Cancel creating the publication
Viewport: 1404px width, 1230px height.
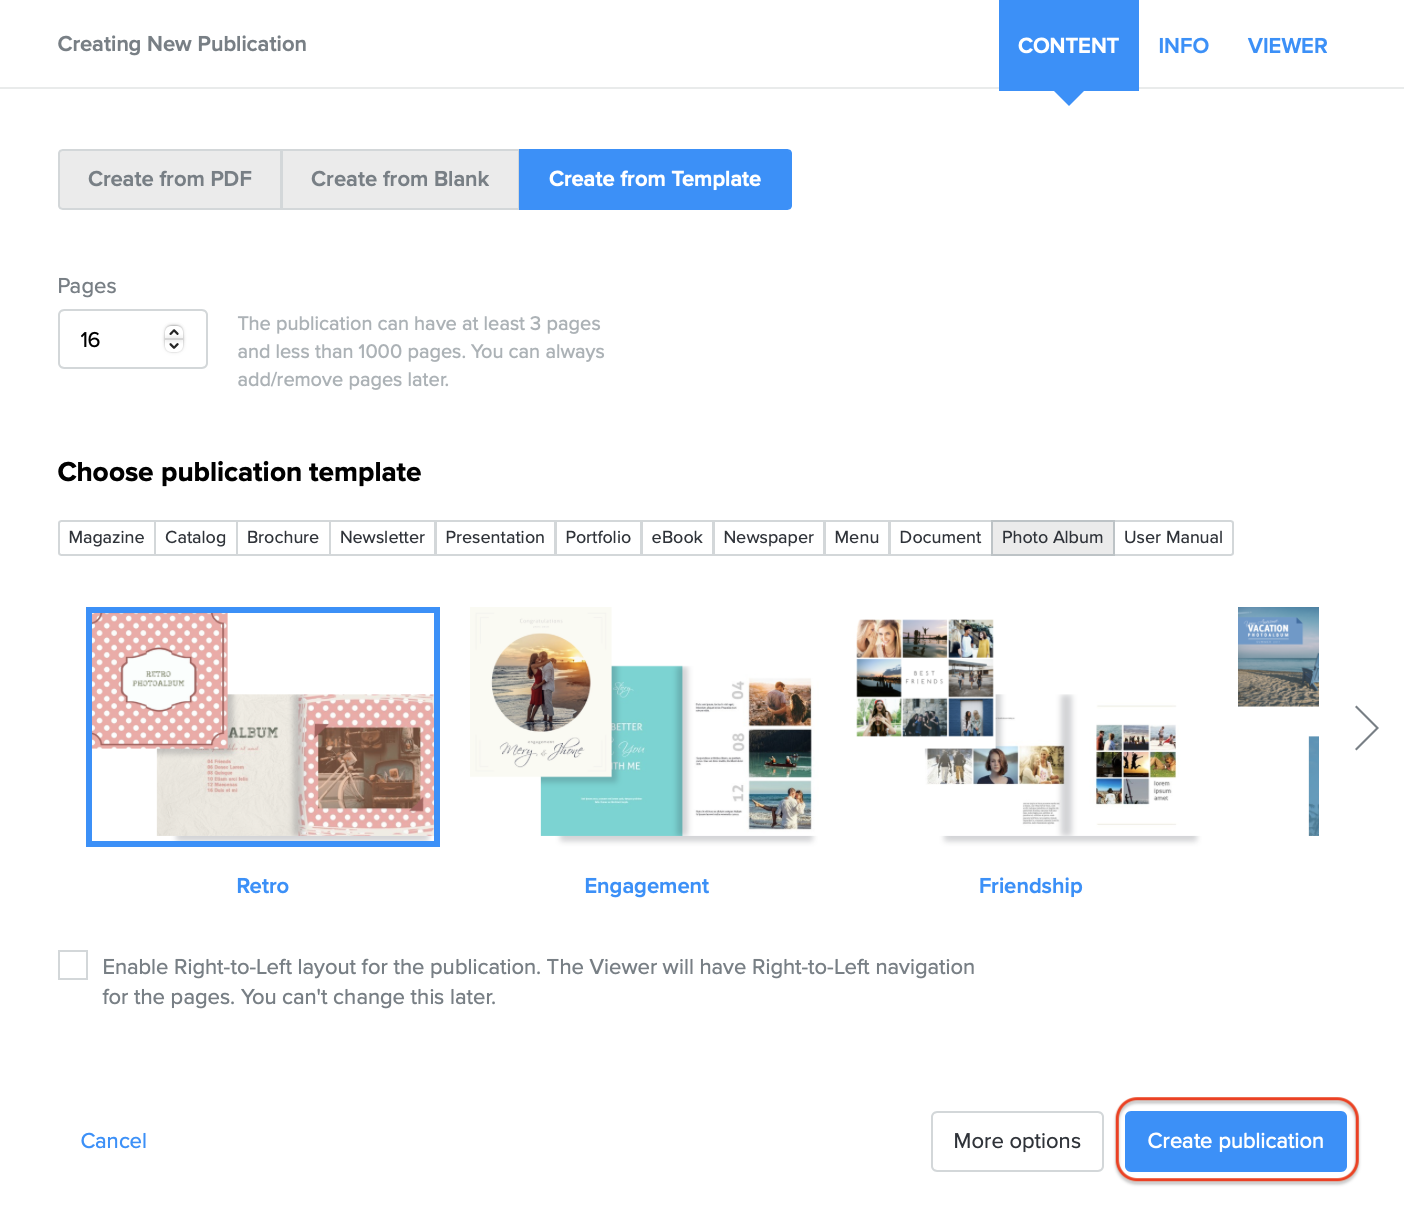(x=113, y=1141)
